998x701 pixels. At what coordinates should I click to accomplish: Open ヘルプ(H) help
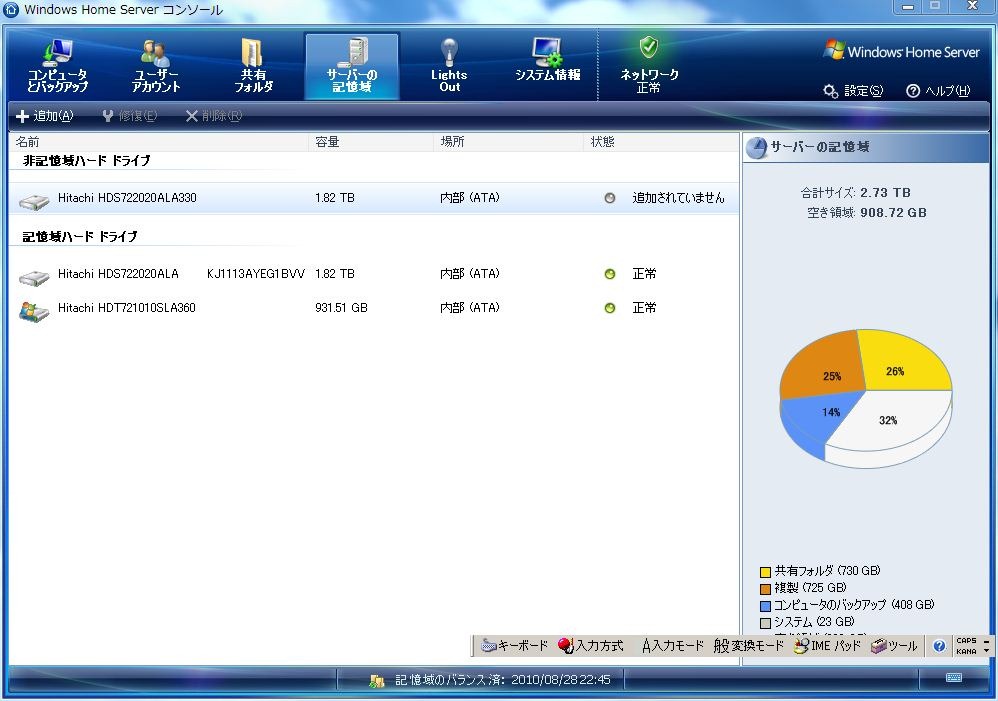[x=939, y=91]
